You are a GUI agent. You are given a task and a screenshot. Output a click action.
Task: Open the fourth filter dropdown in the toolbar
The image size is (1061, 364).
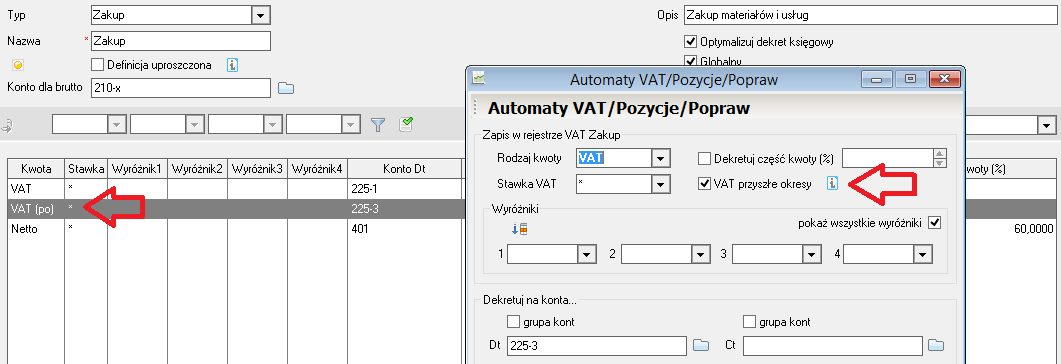(x=351, y=124)
